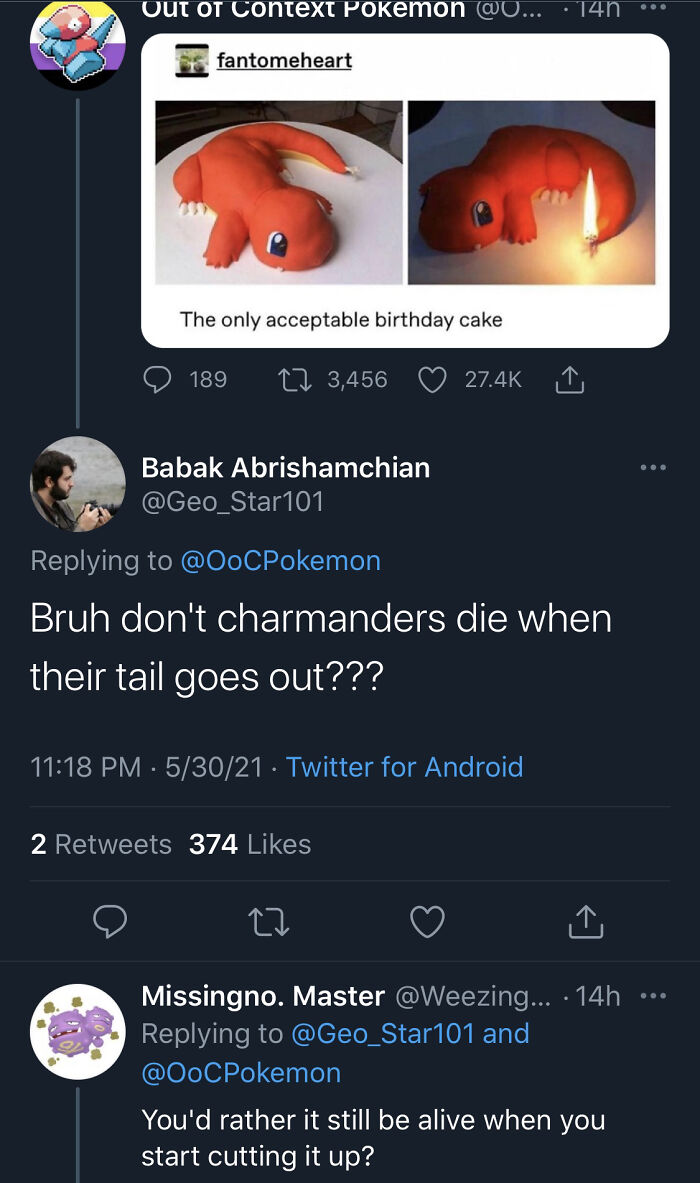The width and height of the screenshot is (700, 1183).
Task: Open Babak Abrishamchian's profile picture
Action: [78, 484]
